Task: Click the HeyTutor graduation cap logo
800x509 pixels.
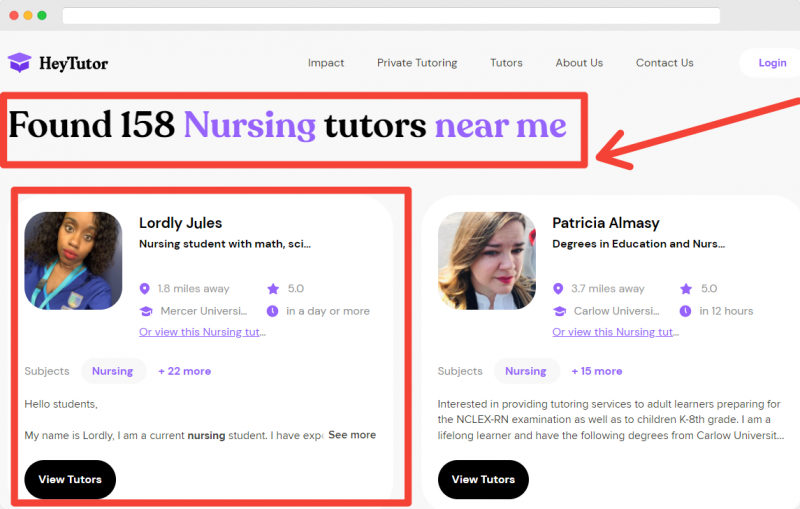Action: [19, 62]
